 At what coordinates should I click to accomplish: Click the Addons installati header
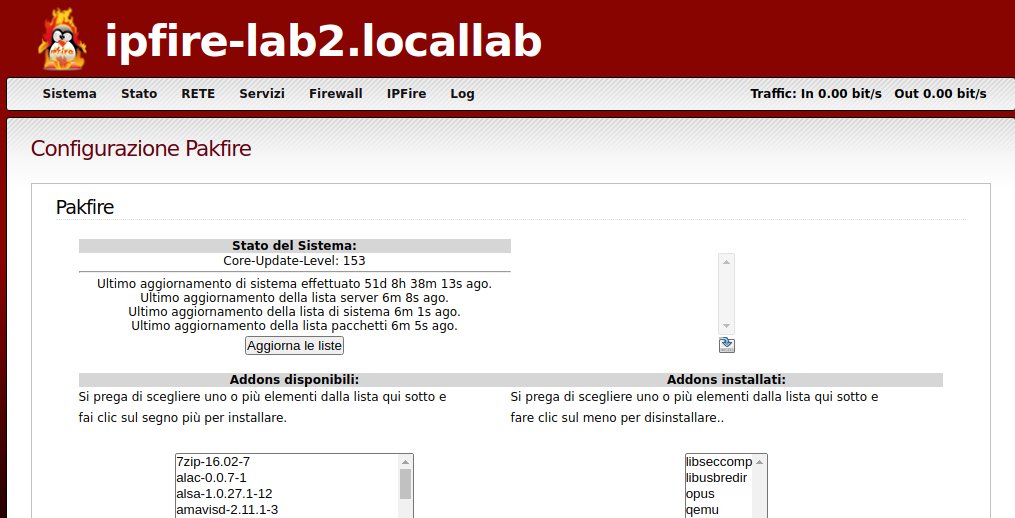[x=726, y=379]
